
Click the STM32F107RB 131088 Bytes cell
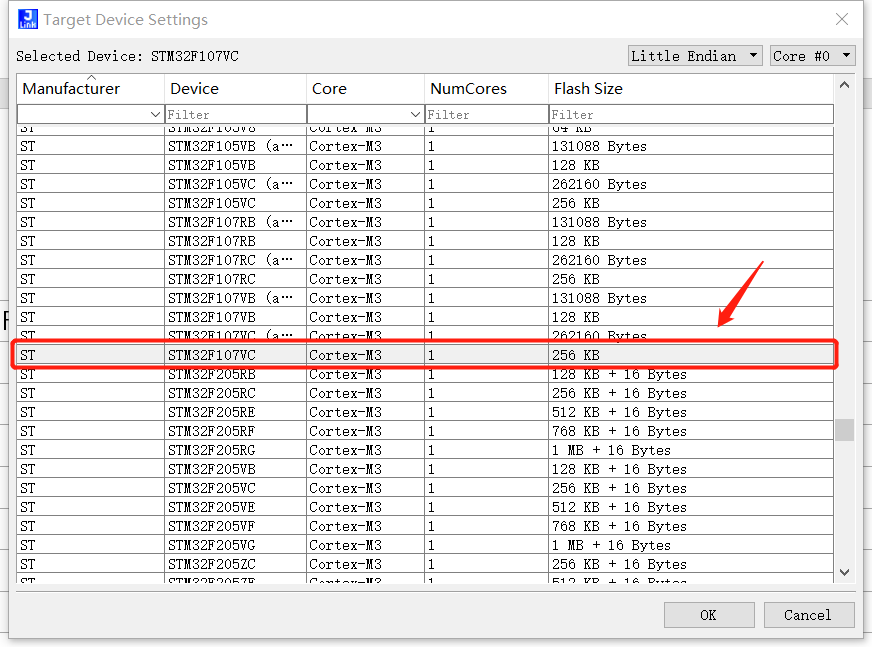pyautogui.click(x=691, y=222)
